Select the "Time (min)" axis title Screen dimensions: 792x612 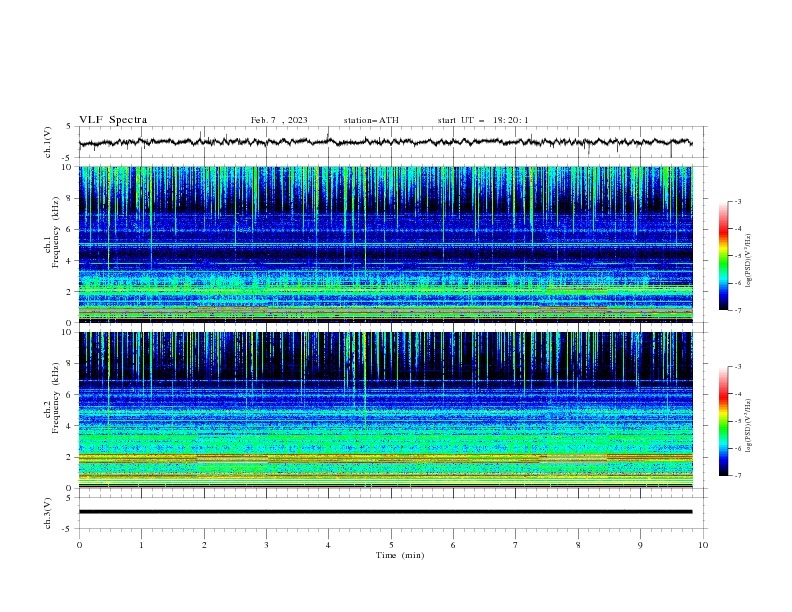click(x=400, y=555)
